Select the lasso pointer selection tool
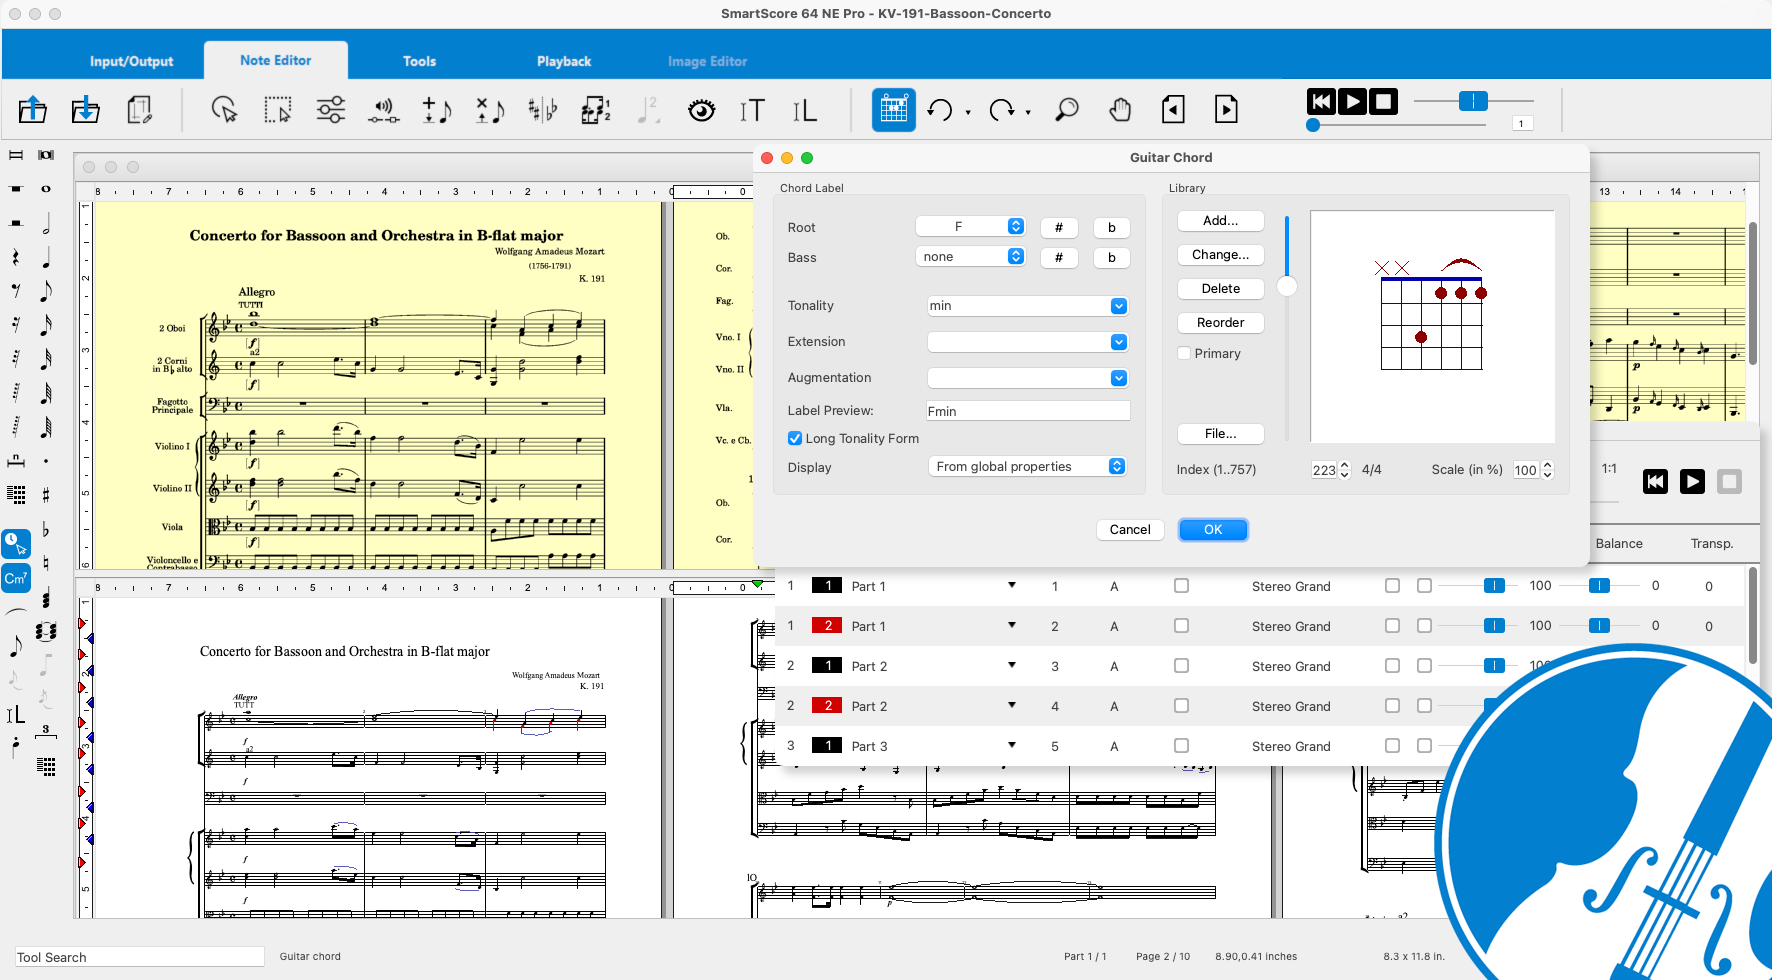Viewport: 1772px width, 980px height. click(225, 109)
